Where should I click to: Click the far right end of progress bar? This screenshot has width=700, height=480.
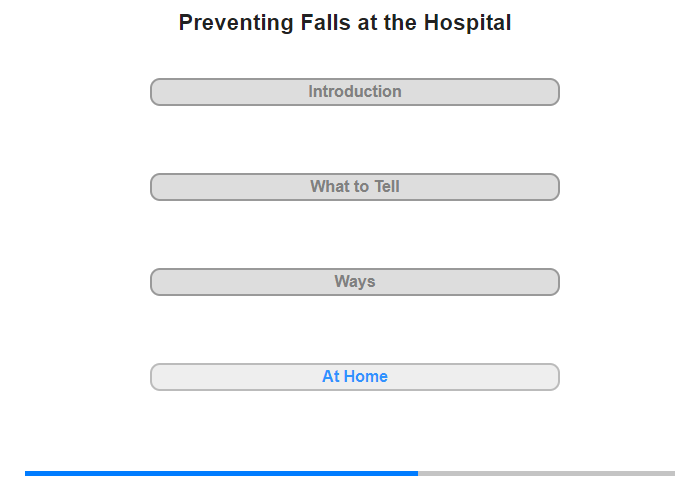(x=673, y=473)
